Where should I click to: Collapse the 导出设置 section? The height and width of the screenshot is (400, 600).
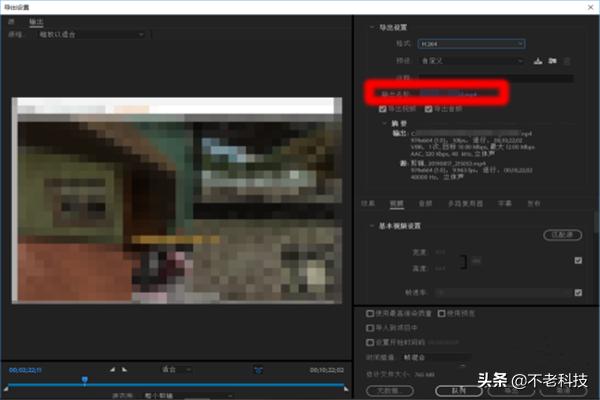tap(371, 28)
